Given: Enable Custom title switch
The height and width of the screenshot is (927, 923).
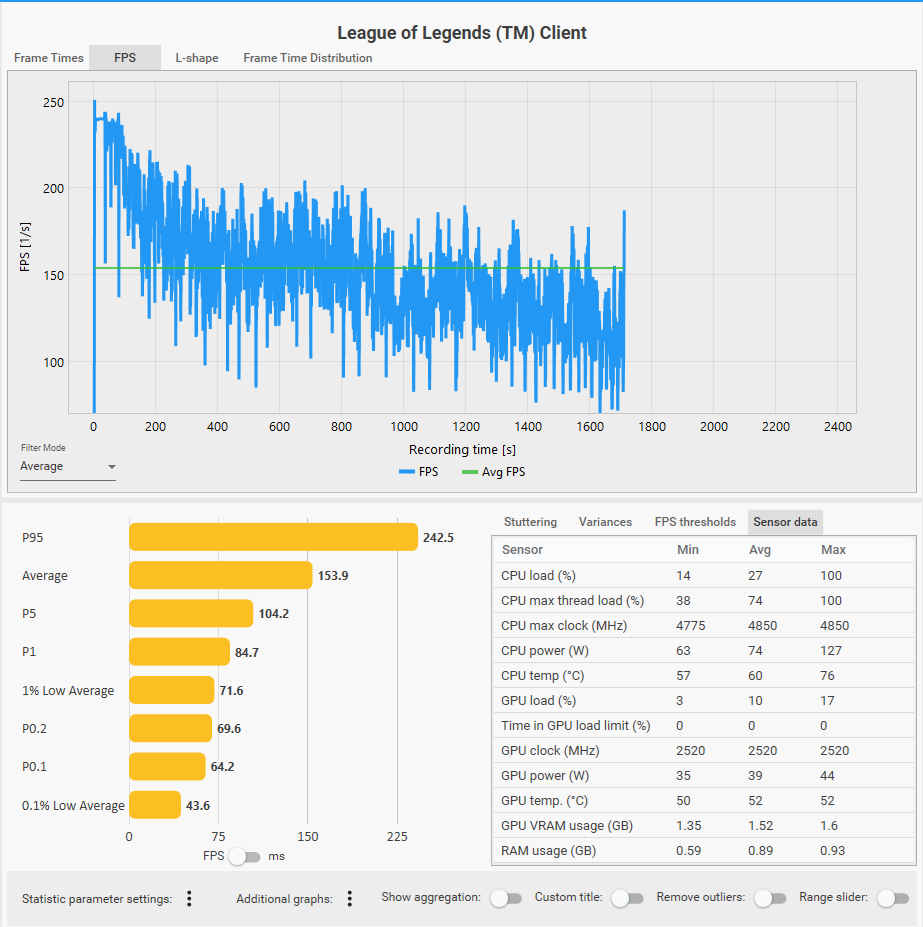Looking at the screenshot, I should click(628, 898).
